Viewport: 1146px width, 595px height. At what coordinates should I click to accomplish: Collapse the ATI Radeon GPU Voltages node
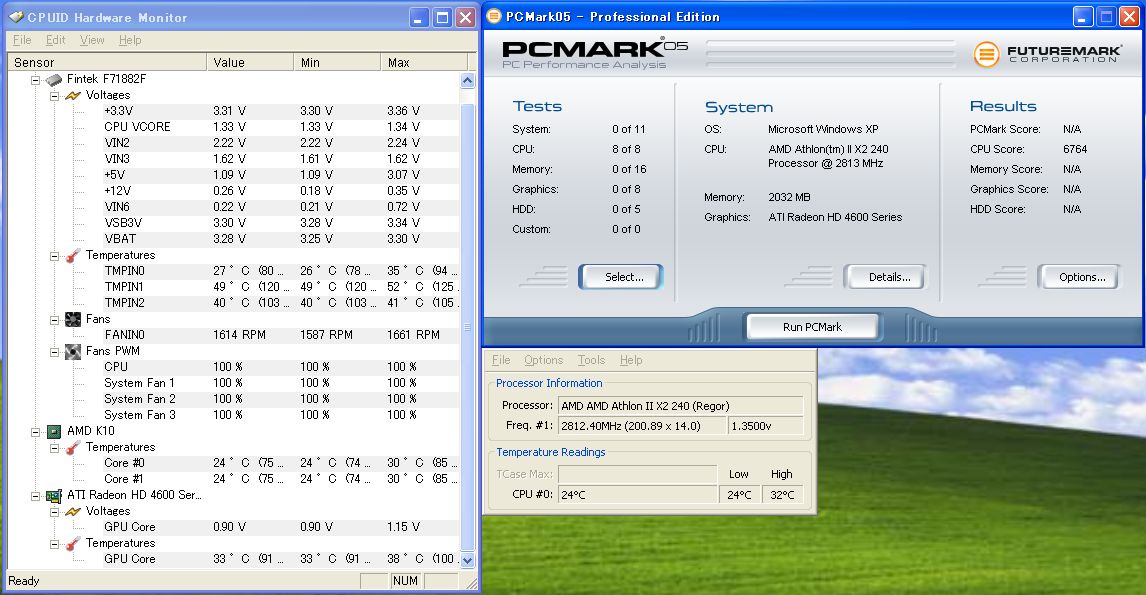tap(55, 511)
